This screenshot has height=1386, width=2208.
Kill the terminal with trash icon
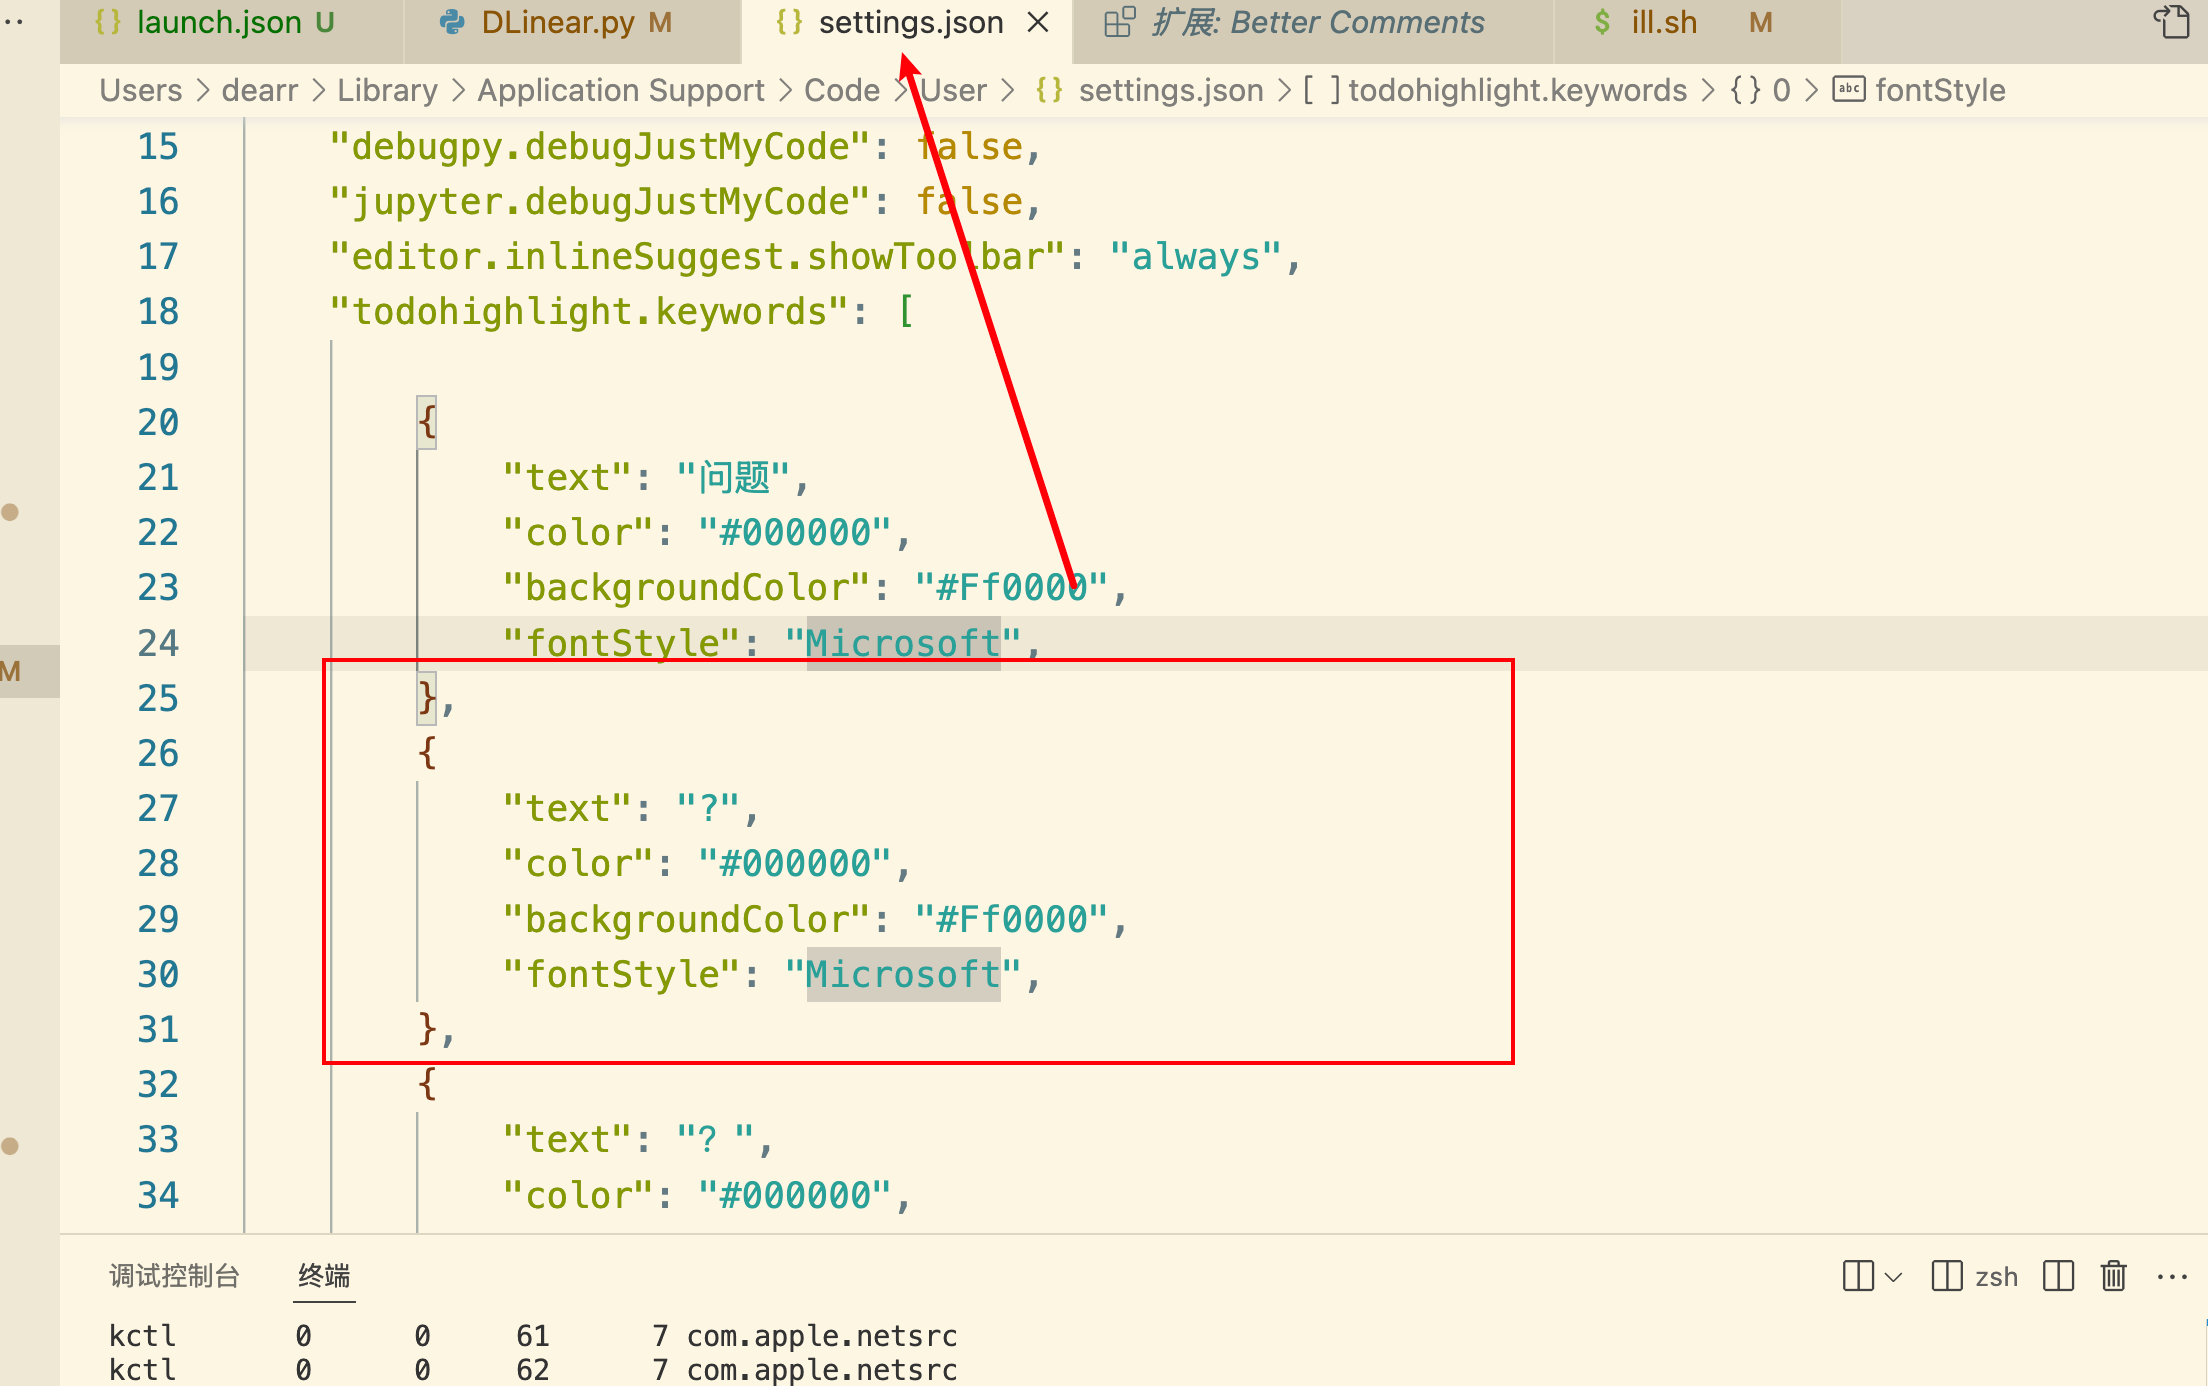(x=2114, y=1277)
